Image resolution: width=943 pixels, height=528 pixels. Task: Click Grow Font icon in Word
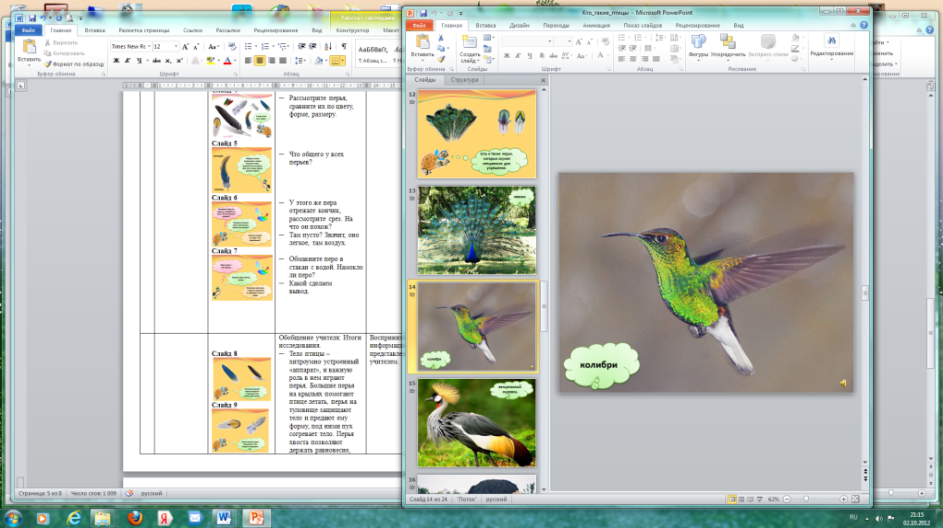click(185, 46)
